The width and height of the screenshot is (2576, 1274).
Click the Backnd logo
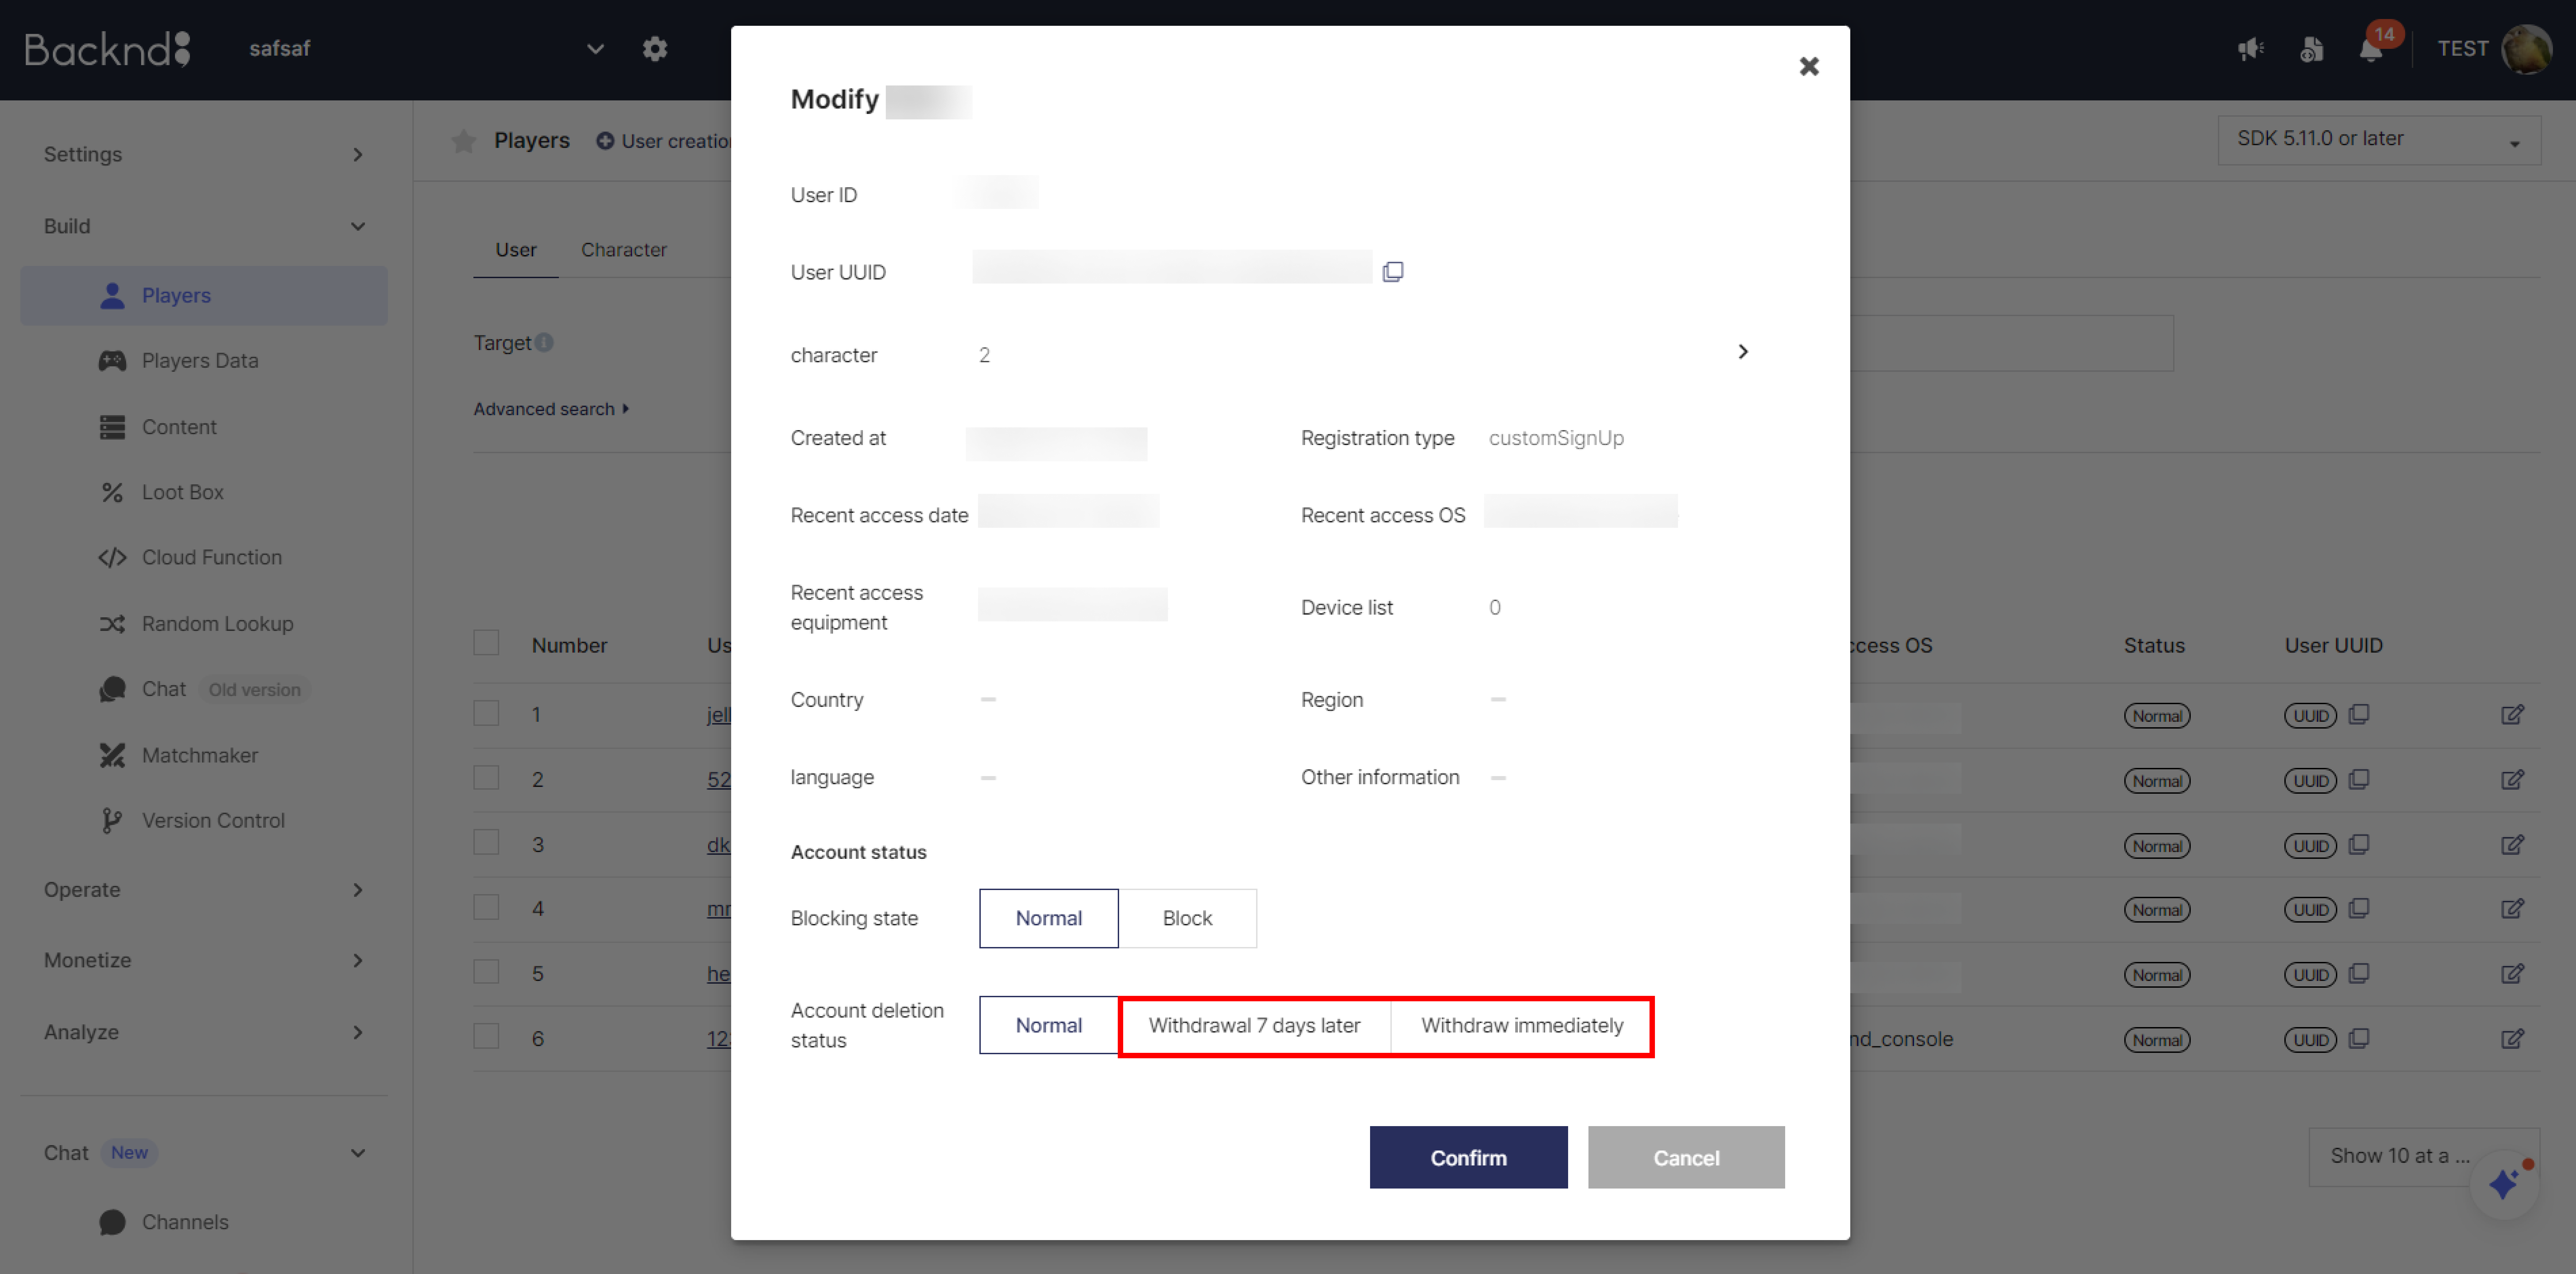click(x=108, y=48)
